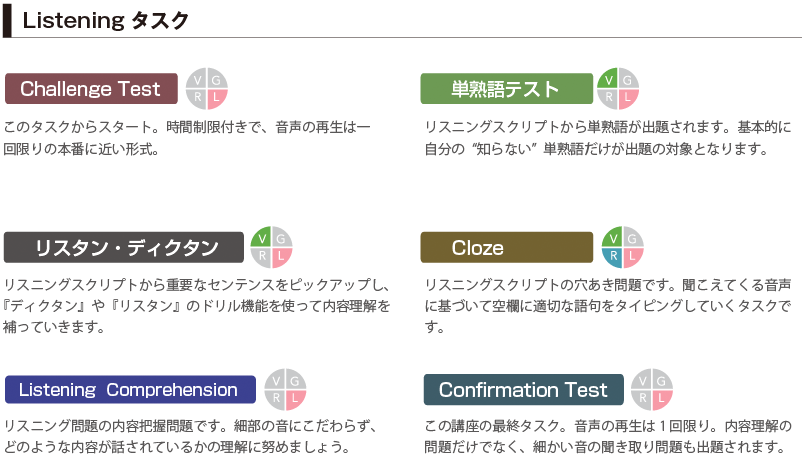Click VGRL circle icon beside Cloze
The image size is (802, 468).
click(622, 248)
